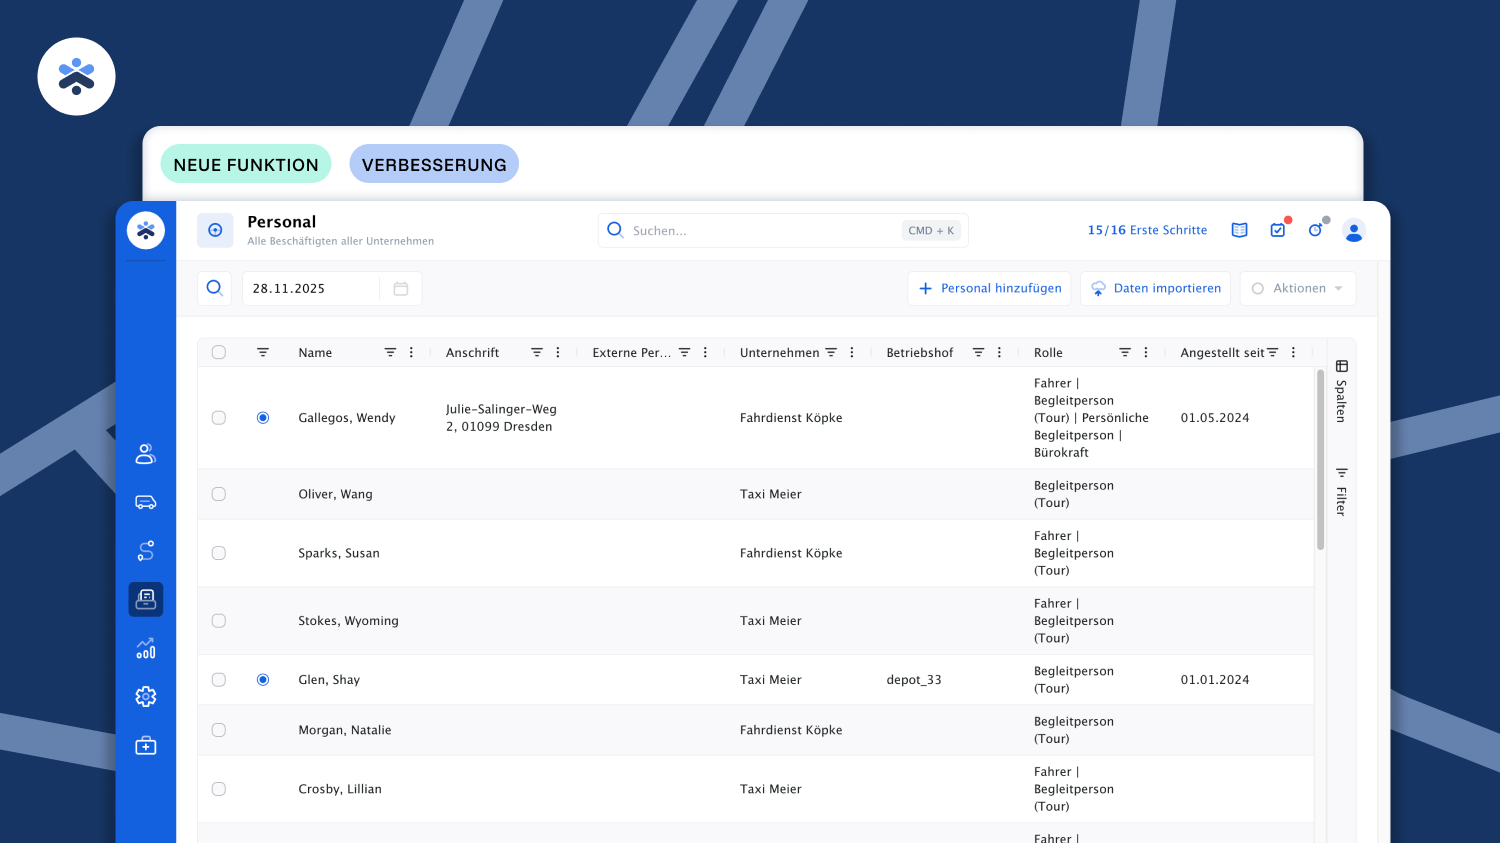
Task: Open the Spalten side panel tab
Action: click(1342, 391)
